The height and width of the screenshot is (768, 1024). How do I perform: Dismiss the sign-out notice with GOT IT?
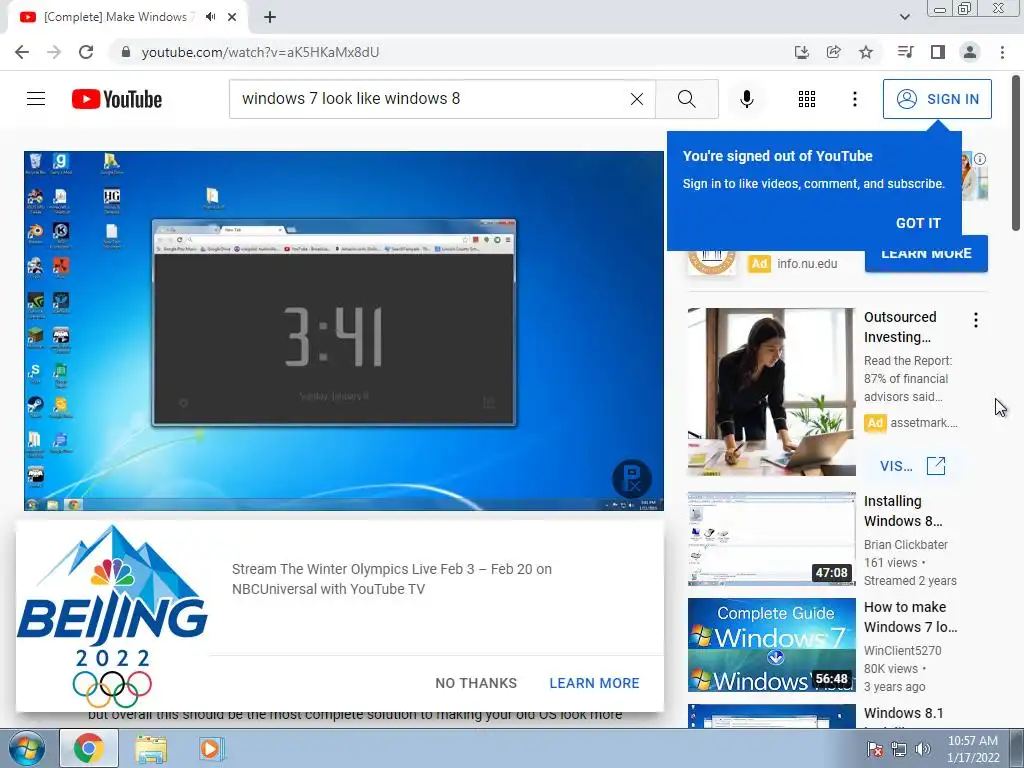click(918, 223)
